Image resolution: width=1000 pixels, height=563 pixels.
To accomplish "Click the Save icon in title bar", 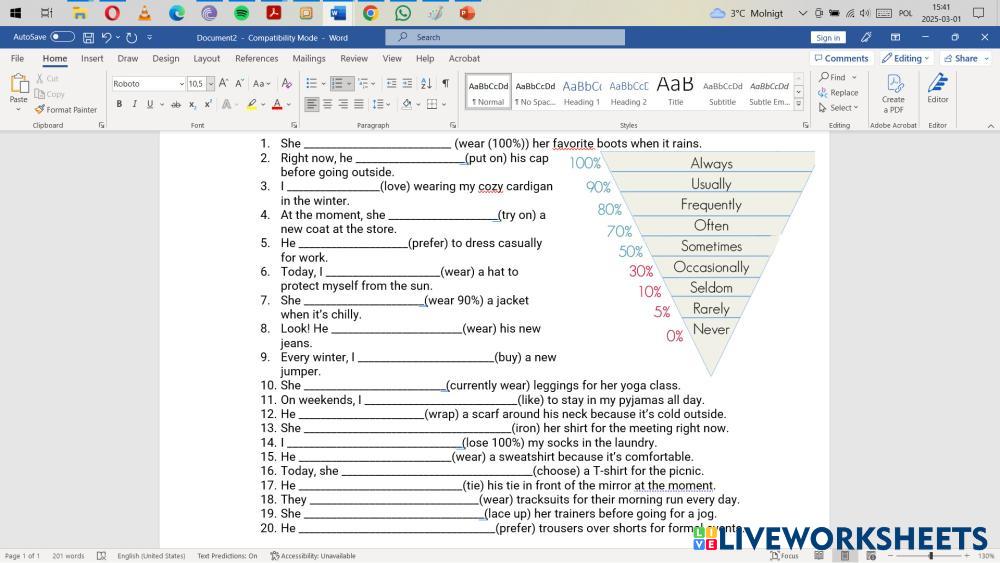I will (88, 37).
